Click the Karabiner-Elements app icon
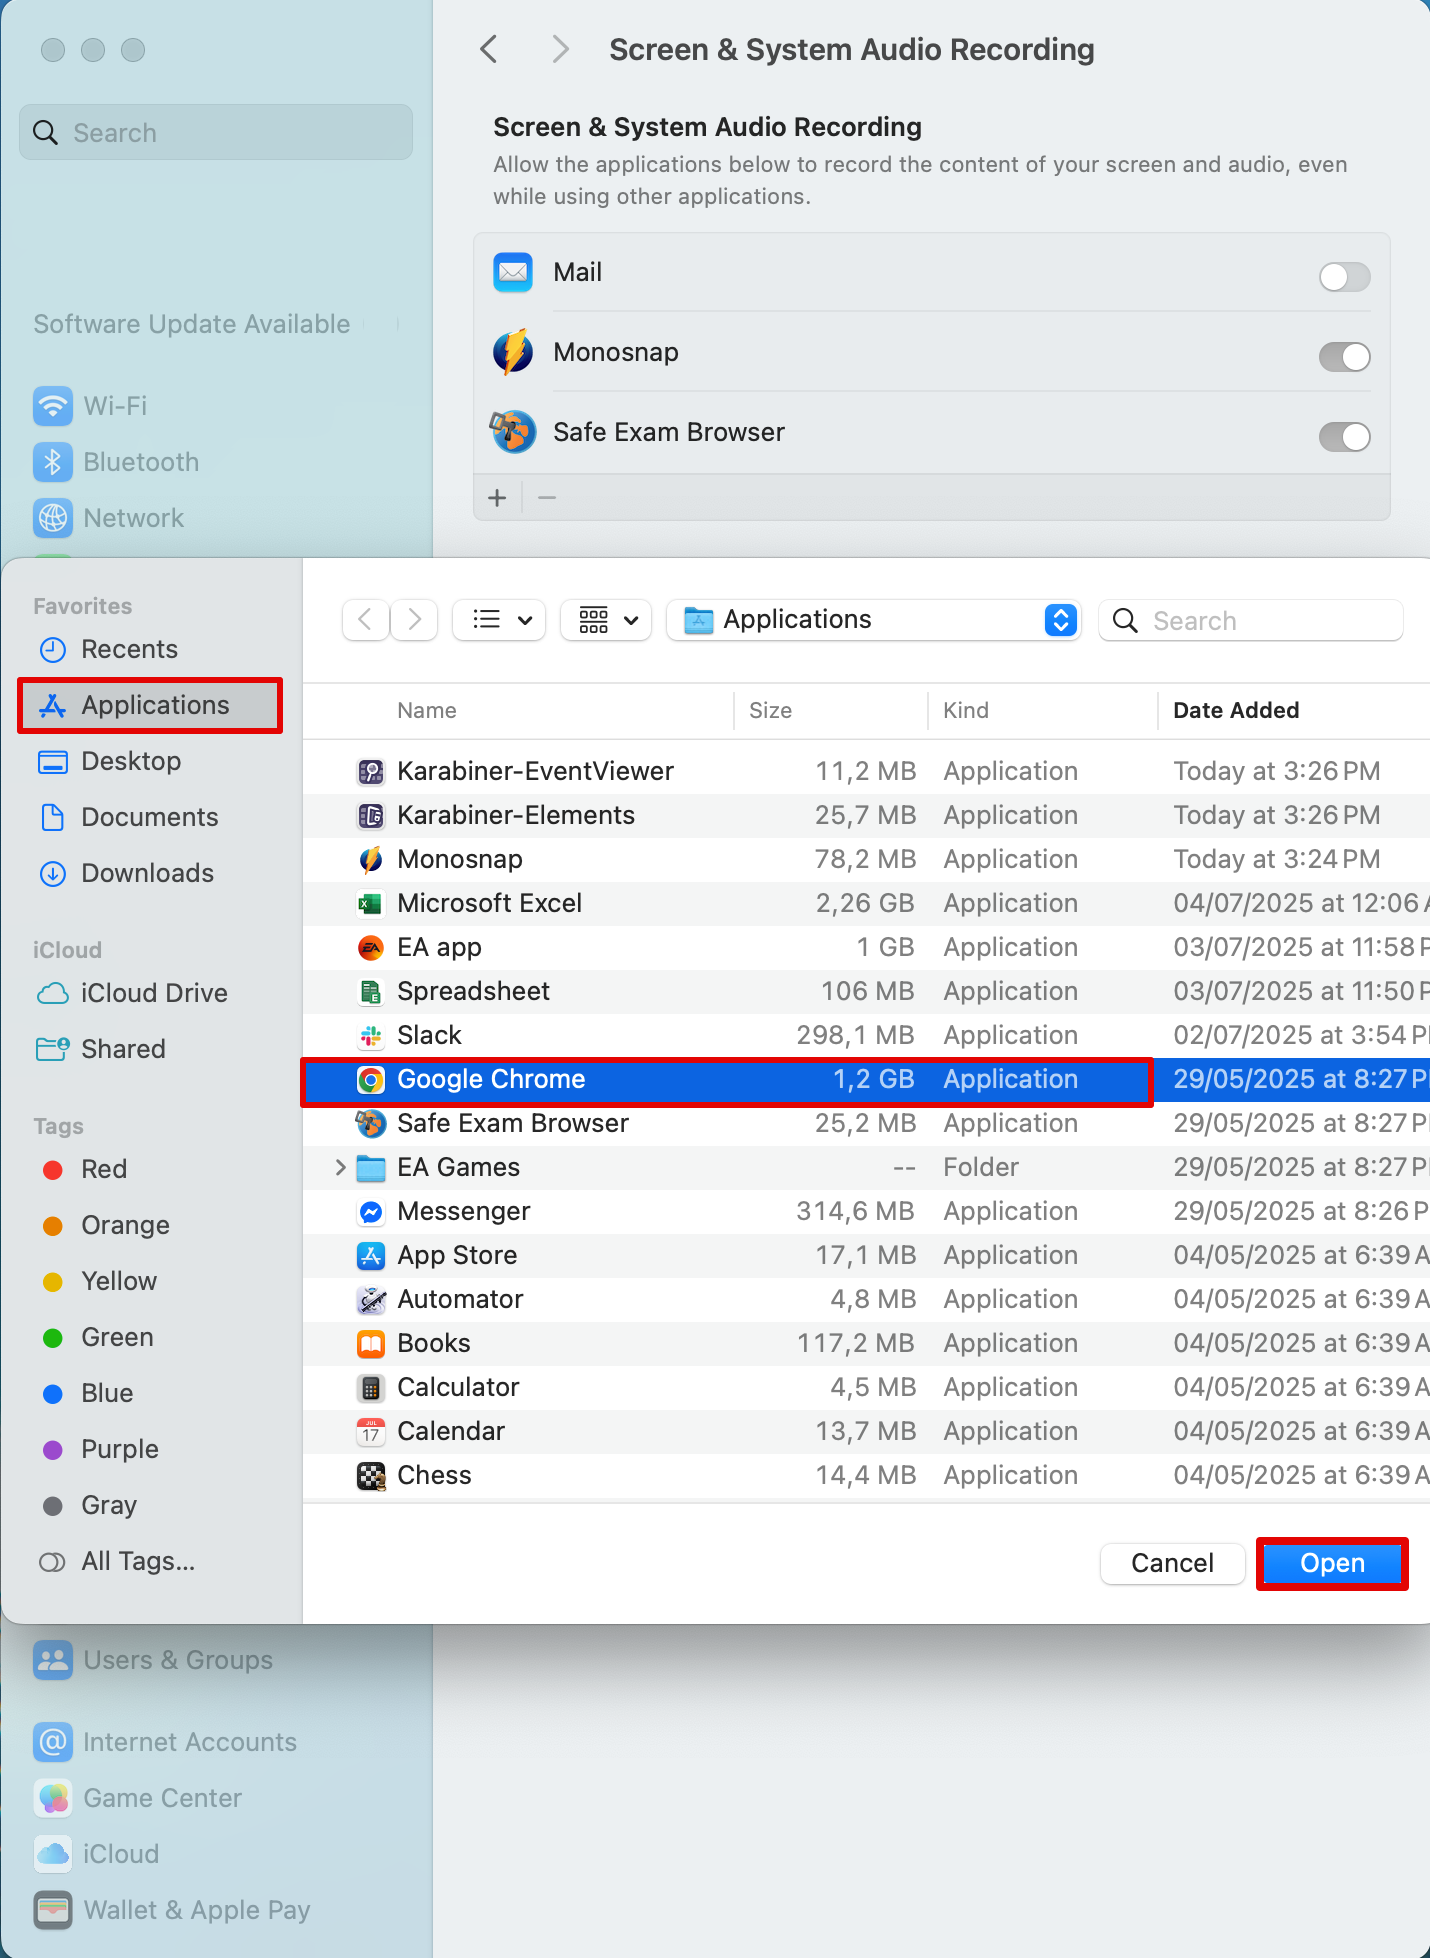The width and height of the screenshot is (1430, 1958). [371, 816]
